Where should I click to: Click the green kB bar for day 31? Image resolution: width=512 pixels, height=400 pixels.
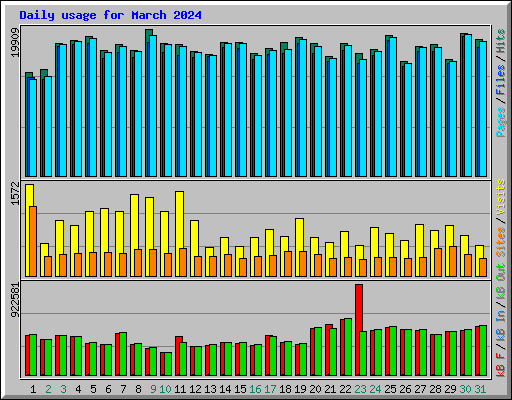(483, 351)
